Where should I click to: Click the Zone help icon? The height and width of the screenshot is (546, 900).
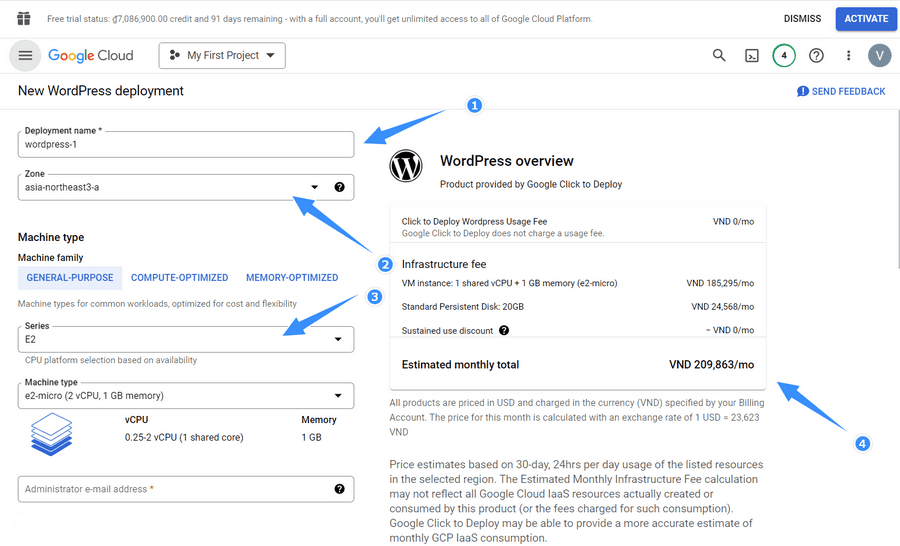(339, 187)
